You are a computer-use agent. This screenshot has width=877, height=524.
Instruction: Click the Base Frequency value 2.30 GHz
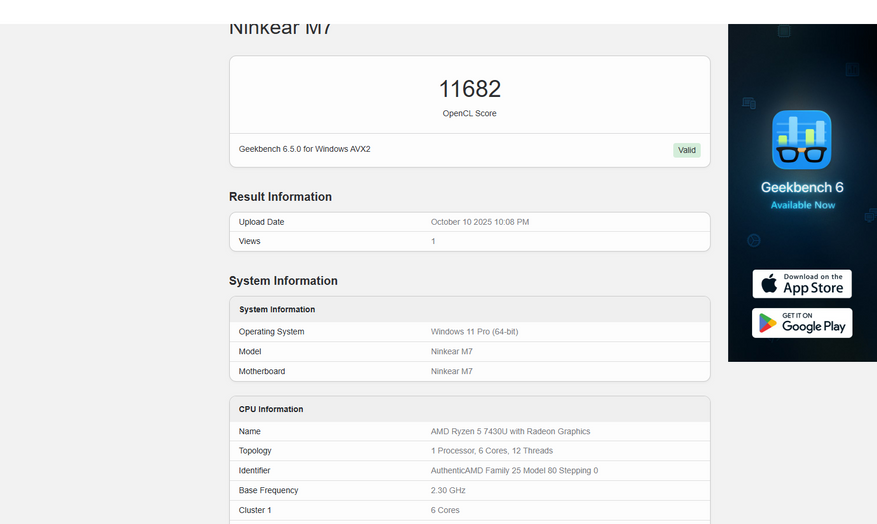[448, 490]
